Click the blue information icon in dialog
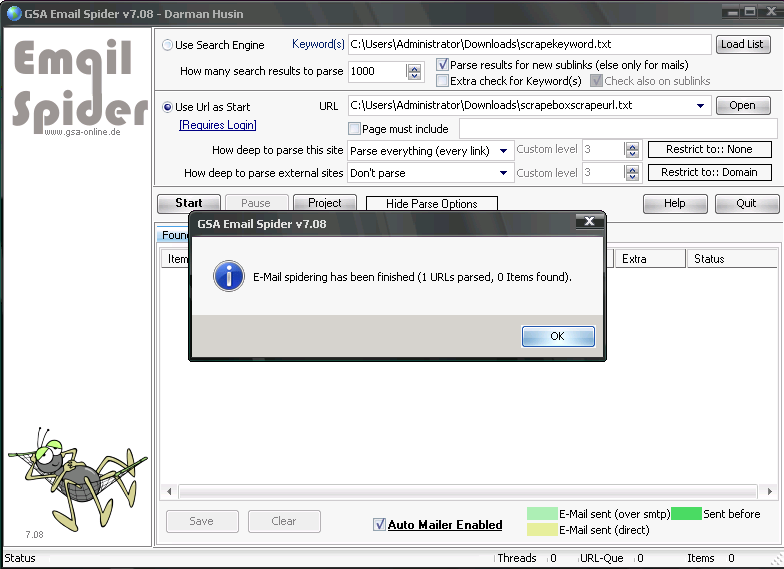This screenshot has height=569, width=784. click(228, 276)
